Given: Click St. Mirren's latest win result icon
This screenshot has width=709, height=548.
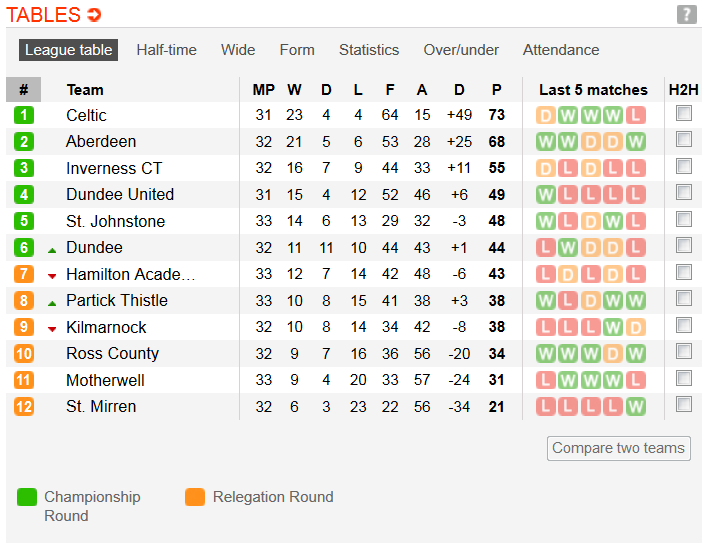Looking at the screenshot, I should (x=636, y=406).
